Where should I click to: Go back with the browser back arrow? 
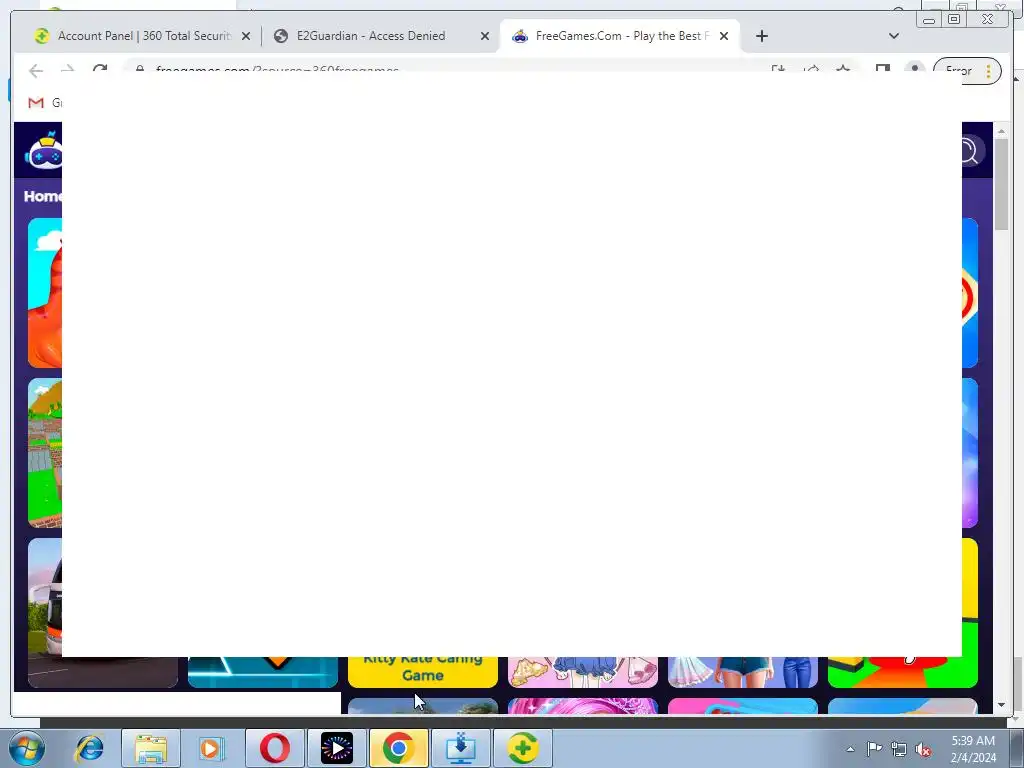36,70
